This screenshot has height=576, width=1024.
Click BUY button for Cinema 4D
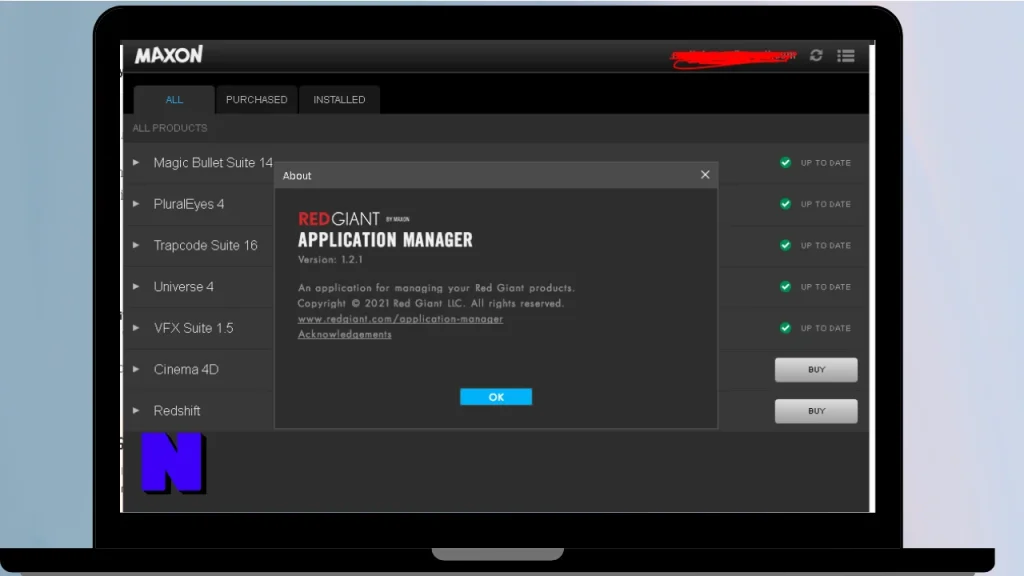point(816,370)
